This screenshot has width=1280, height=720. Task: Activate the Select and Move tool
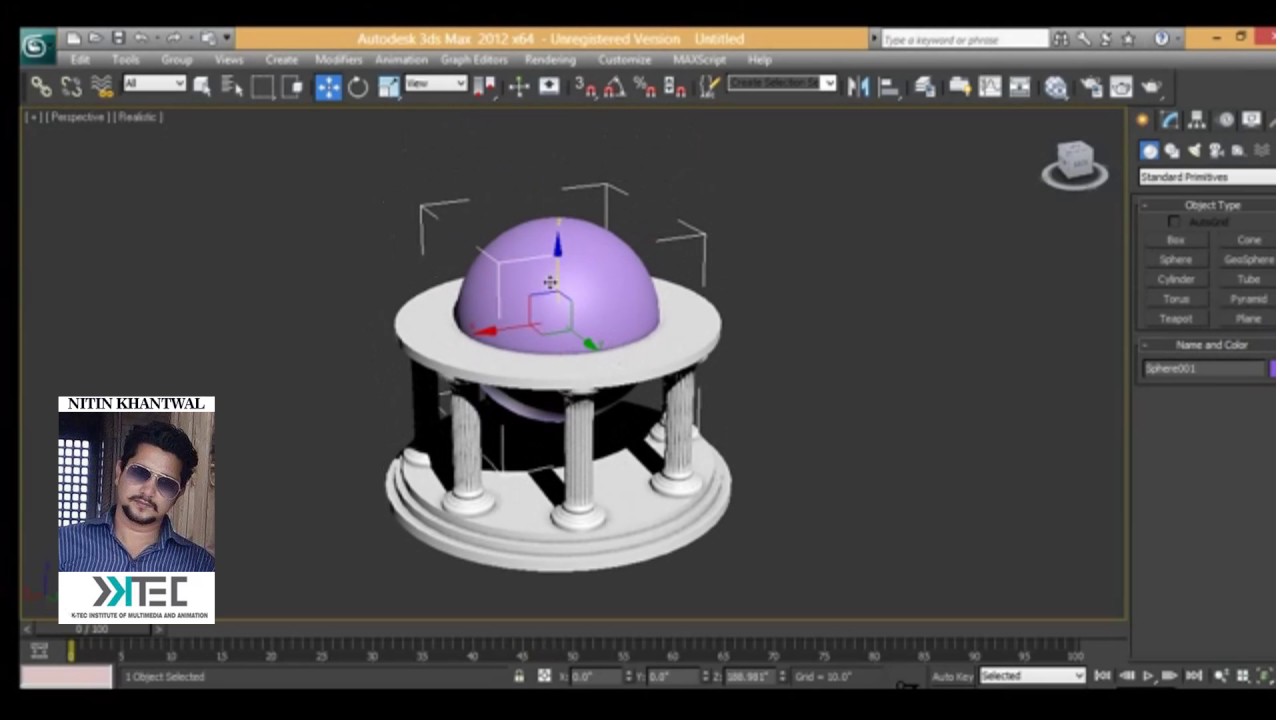pos(328,87)
